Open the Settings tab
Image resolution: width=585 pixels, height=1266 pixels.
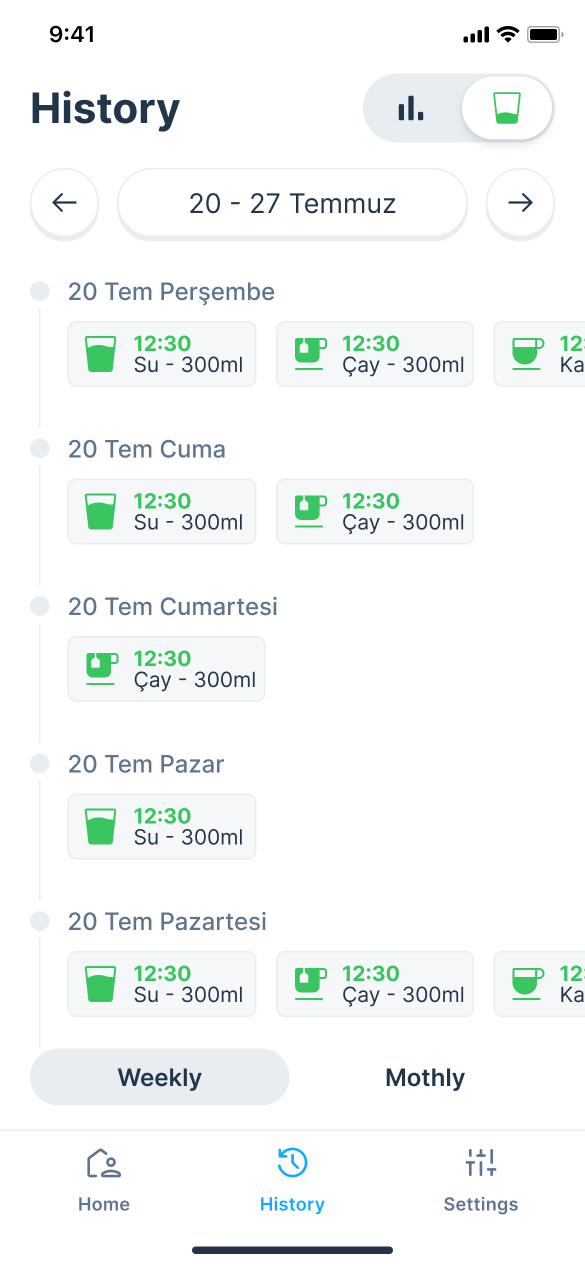[481, 1180]
